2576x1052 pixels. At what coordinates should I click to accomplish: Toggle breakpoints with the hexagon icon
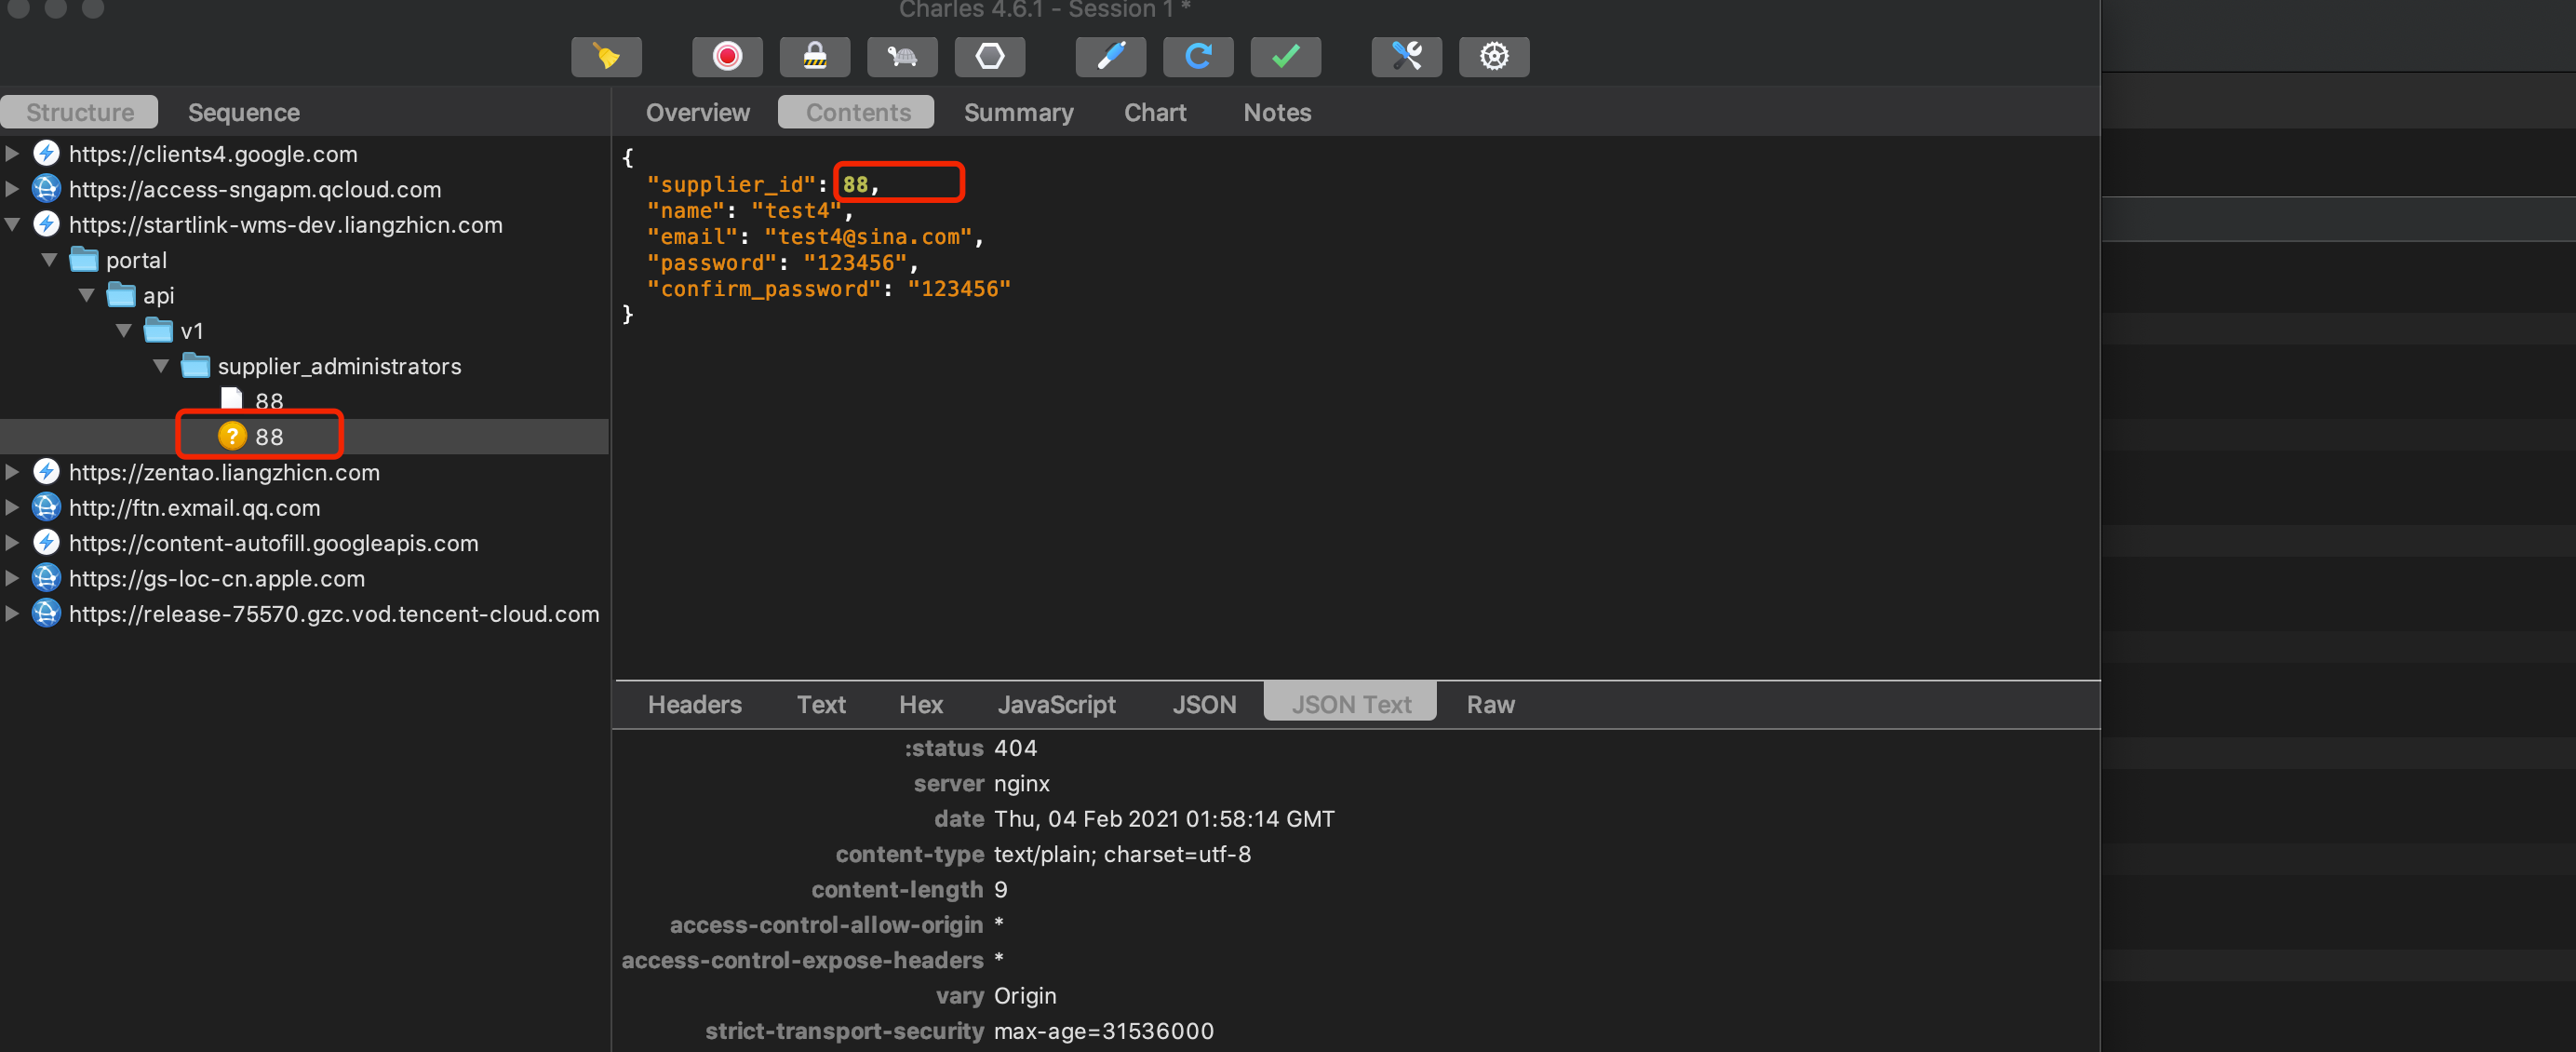(990, 56)
